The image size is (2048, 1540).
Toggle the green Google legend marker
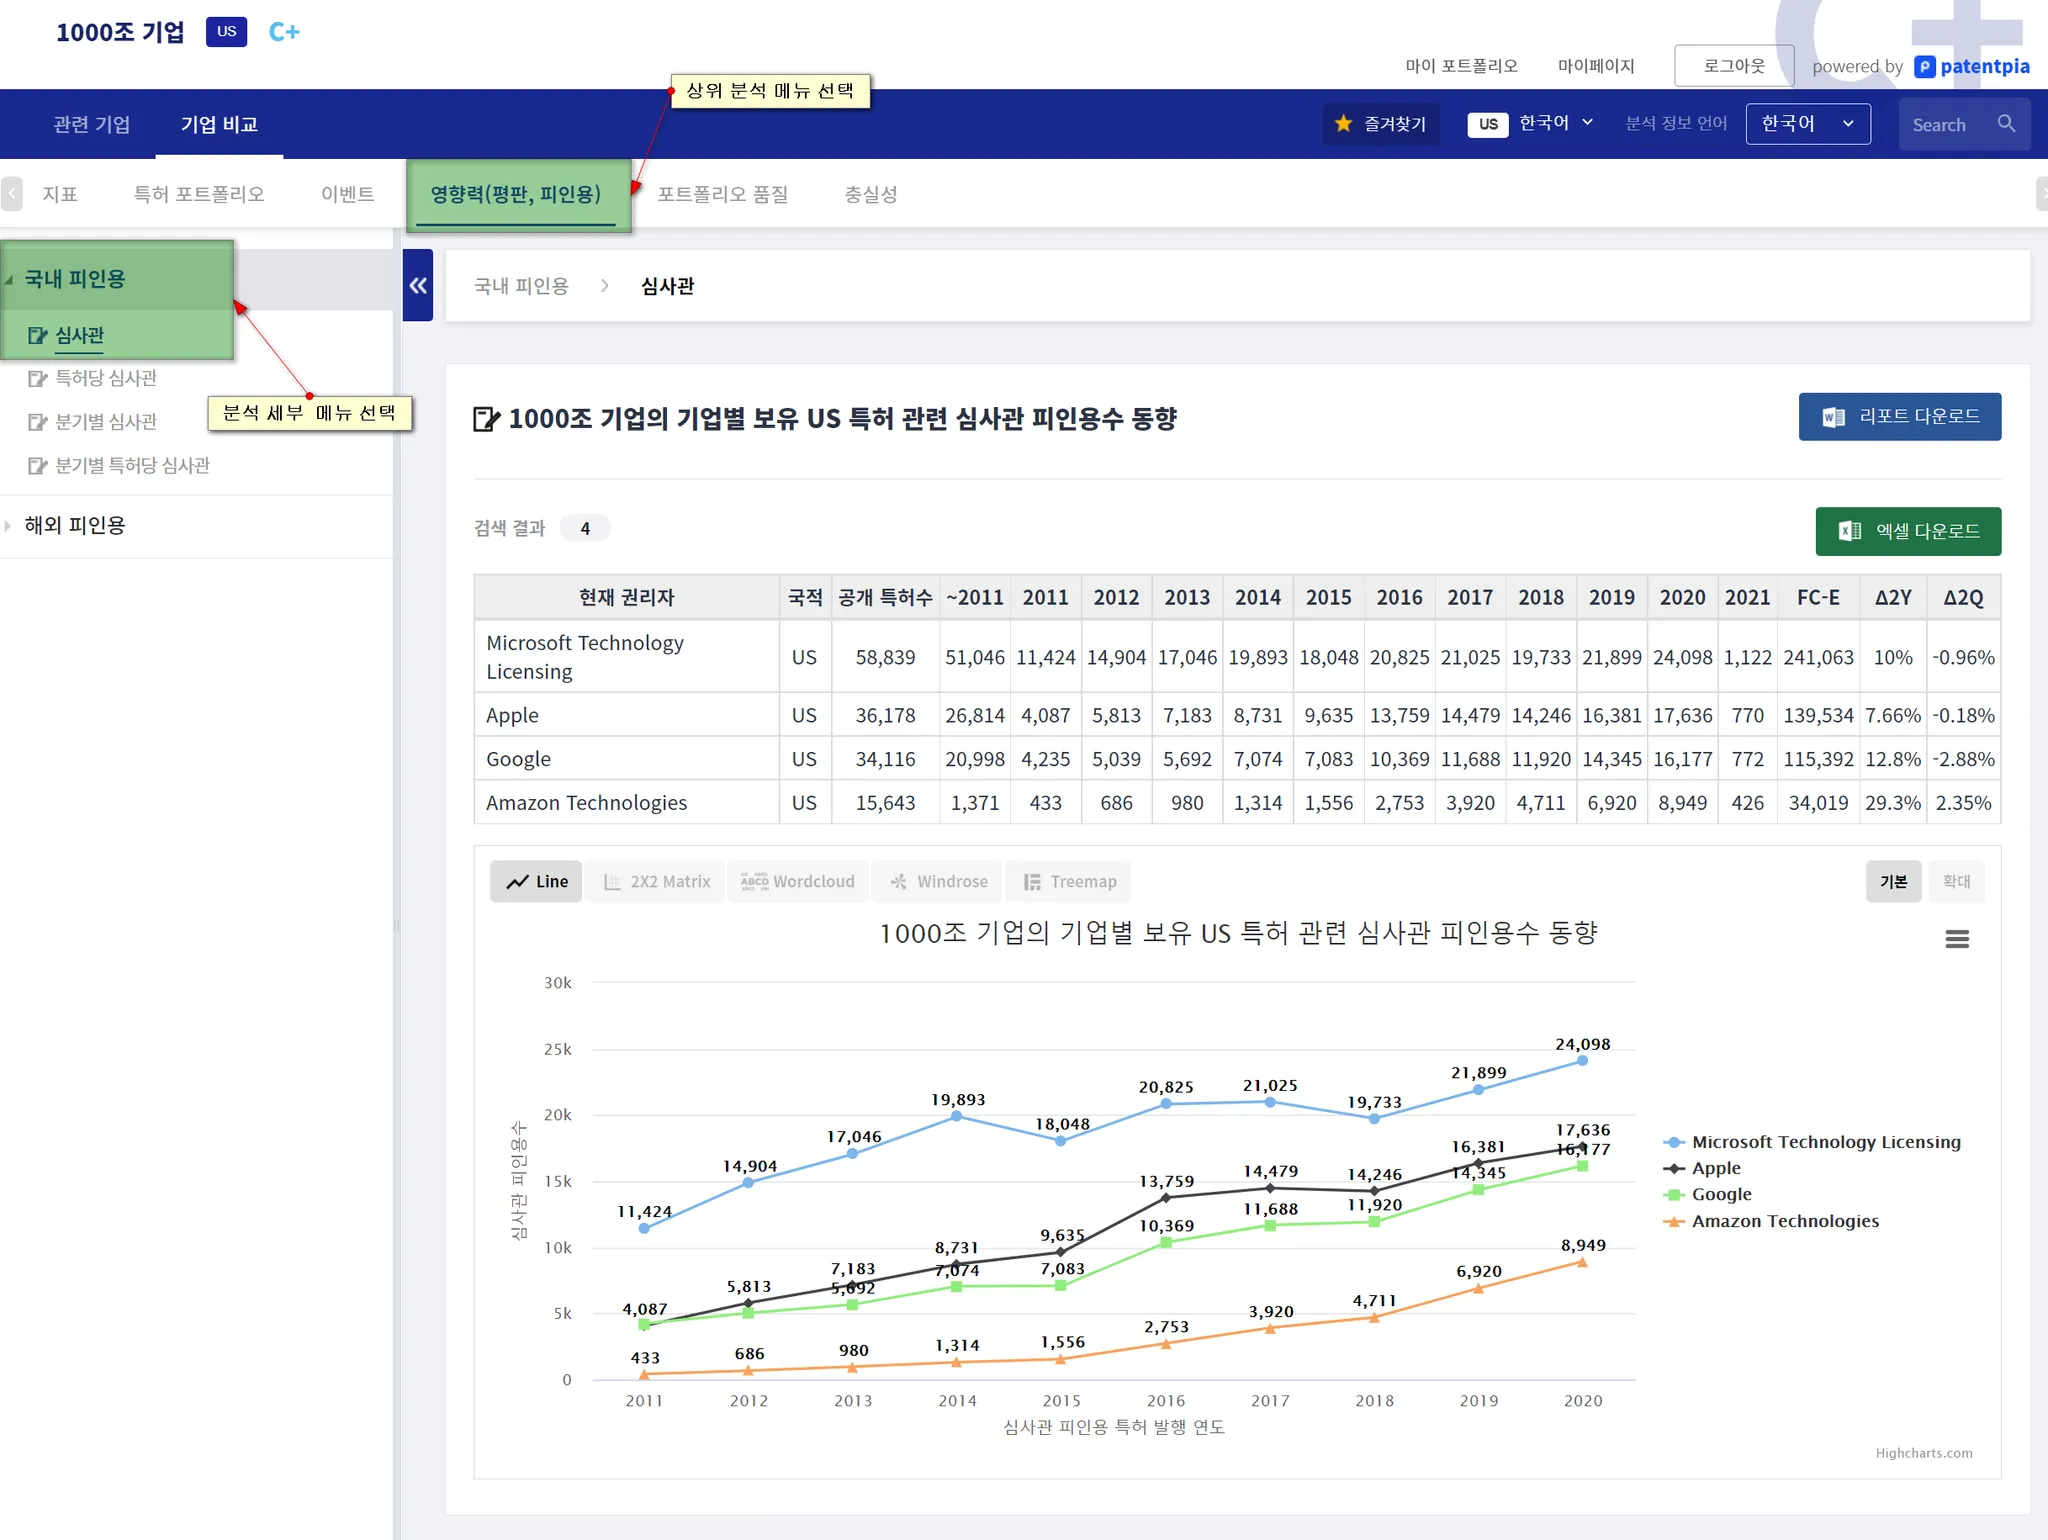click(x=1674, y=1195)
